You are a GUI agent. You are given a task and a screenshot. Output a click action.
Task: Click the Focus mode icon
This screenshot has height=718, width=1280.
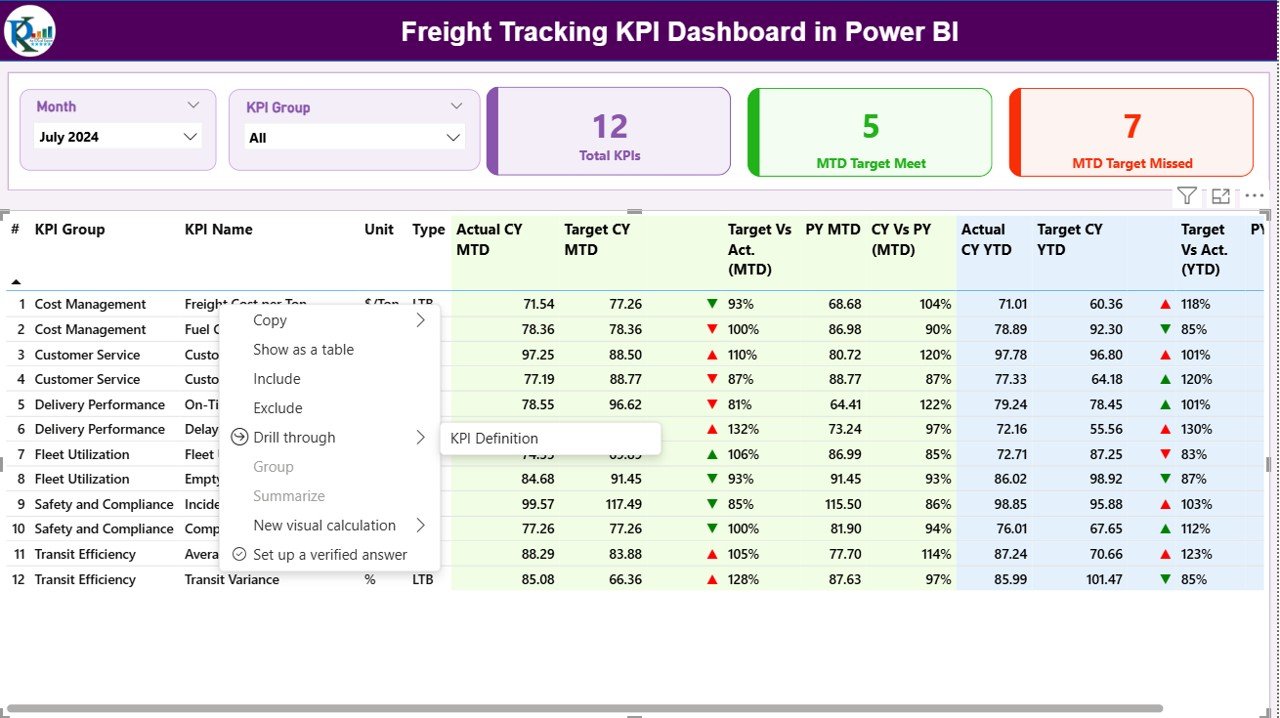1221,196
